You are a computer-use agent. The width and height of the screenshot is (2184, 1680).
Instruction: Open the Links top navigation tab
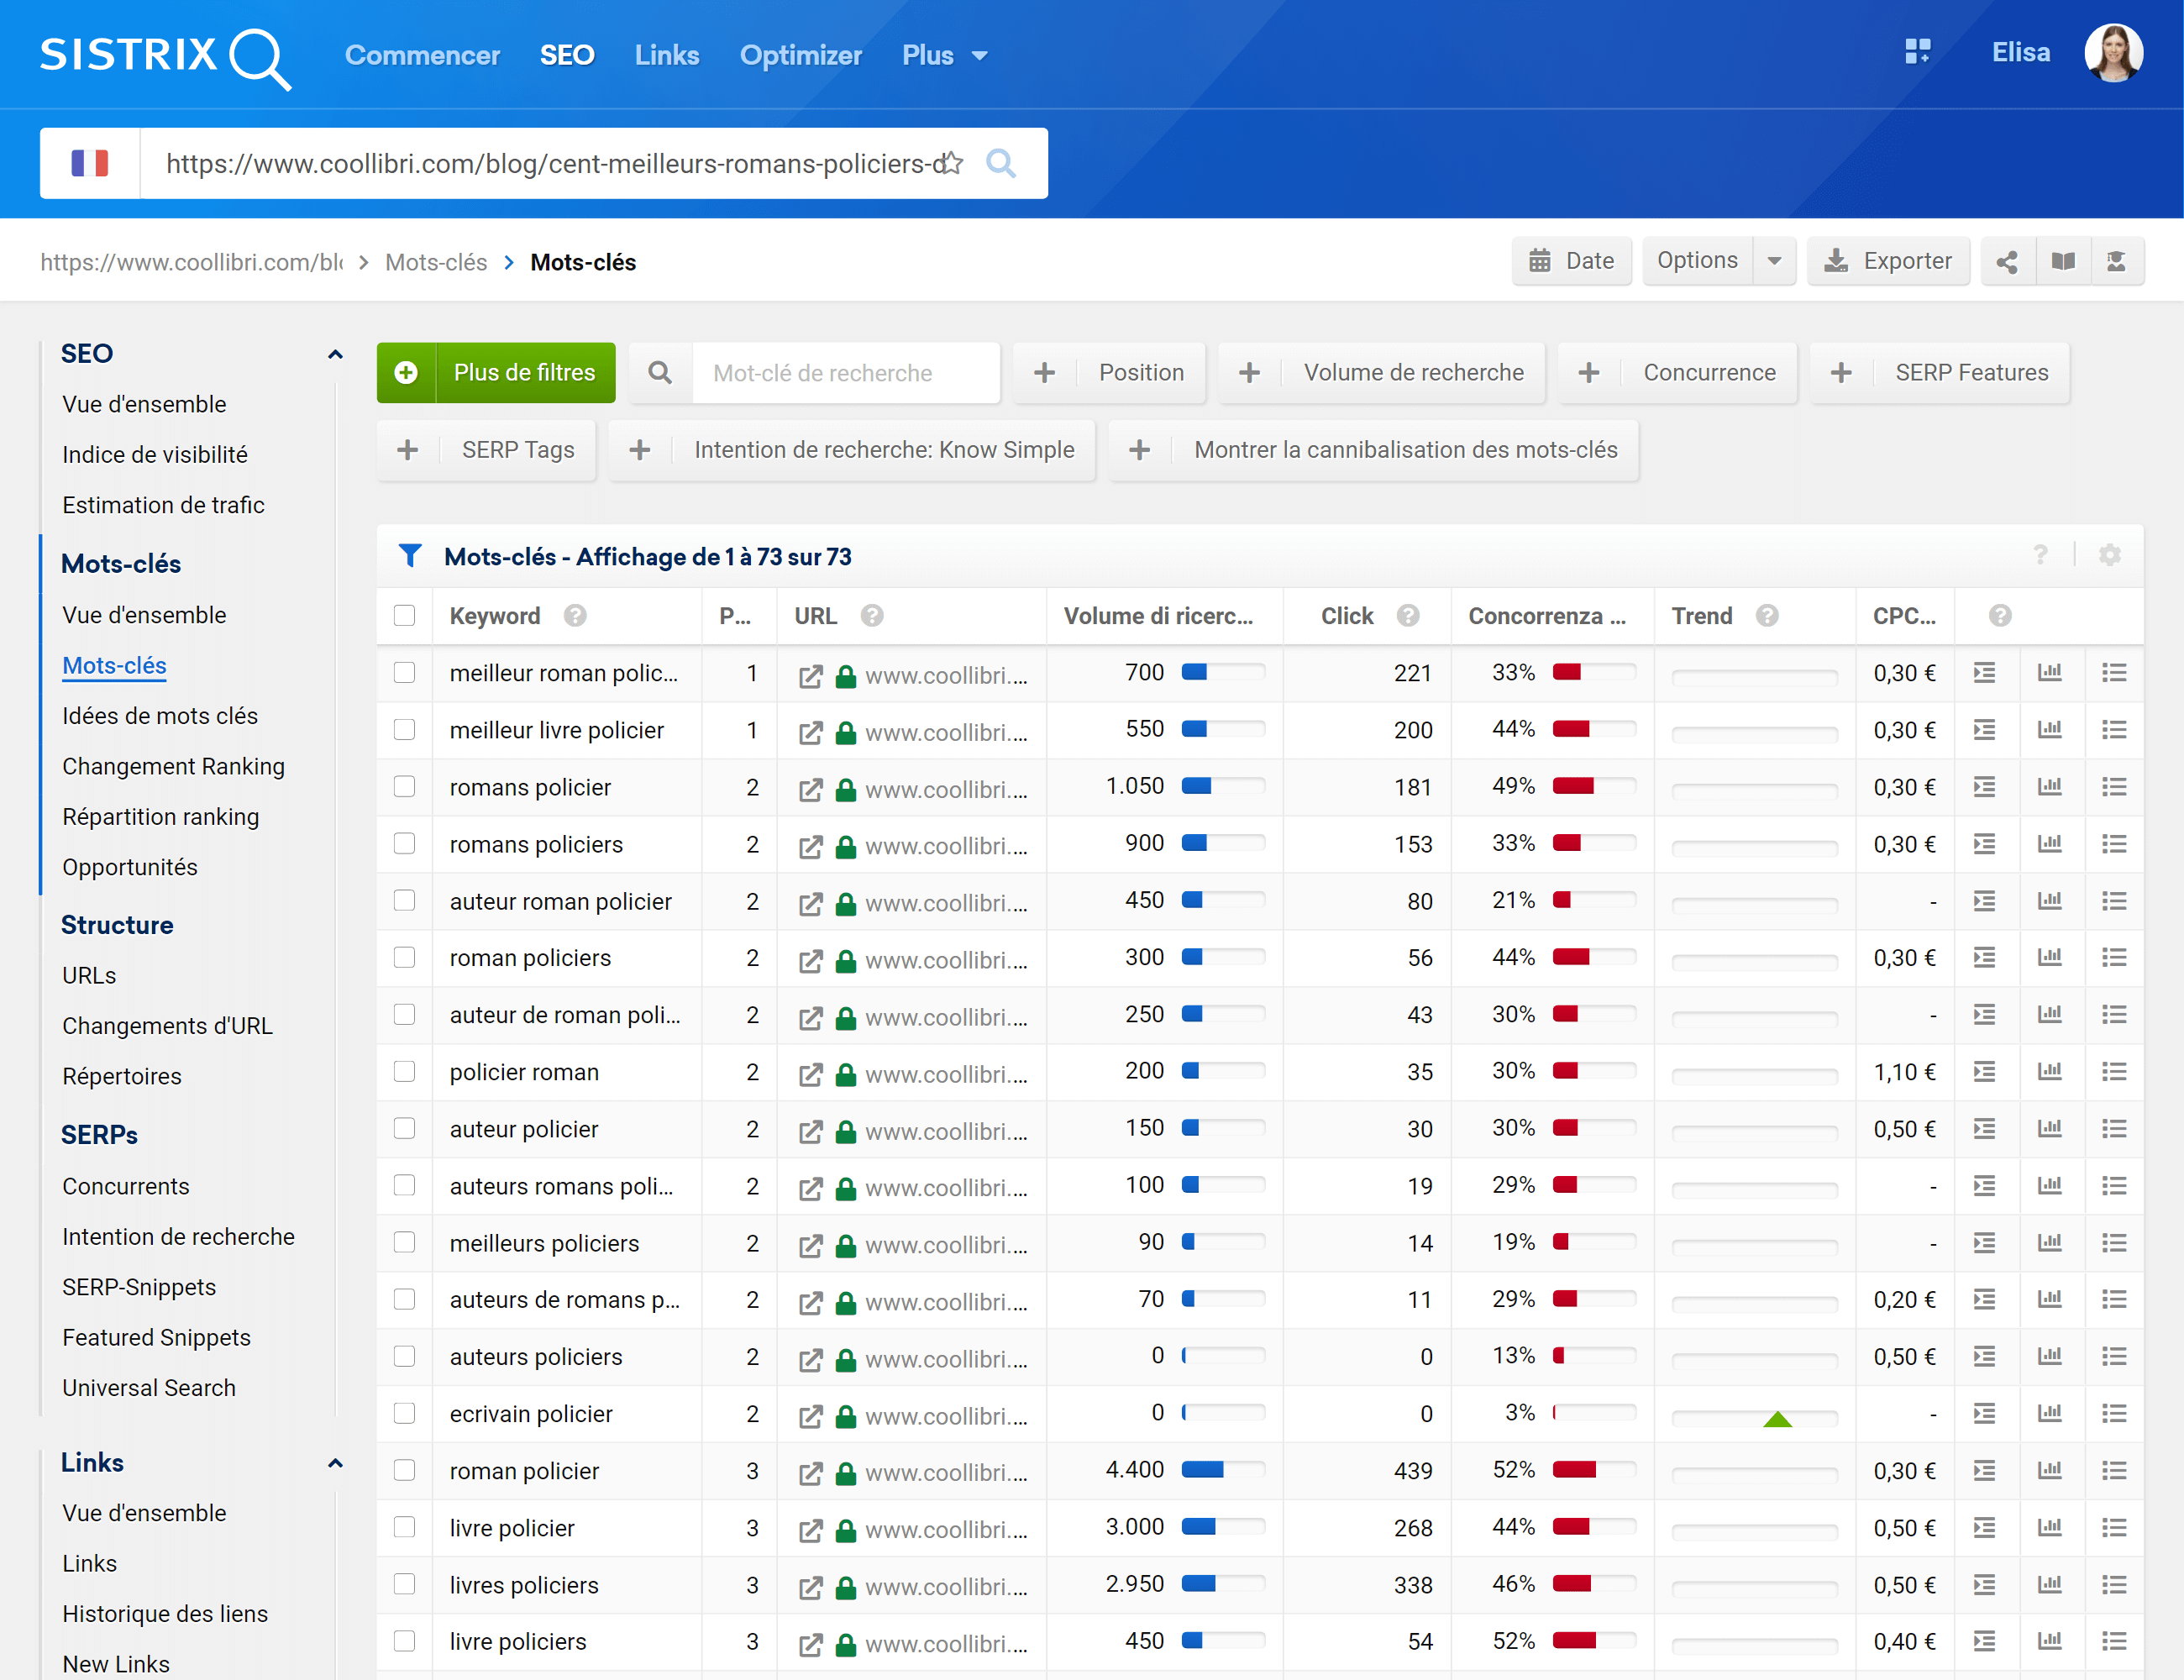tap(667, 55)
